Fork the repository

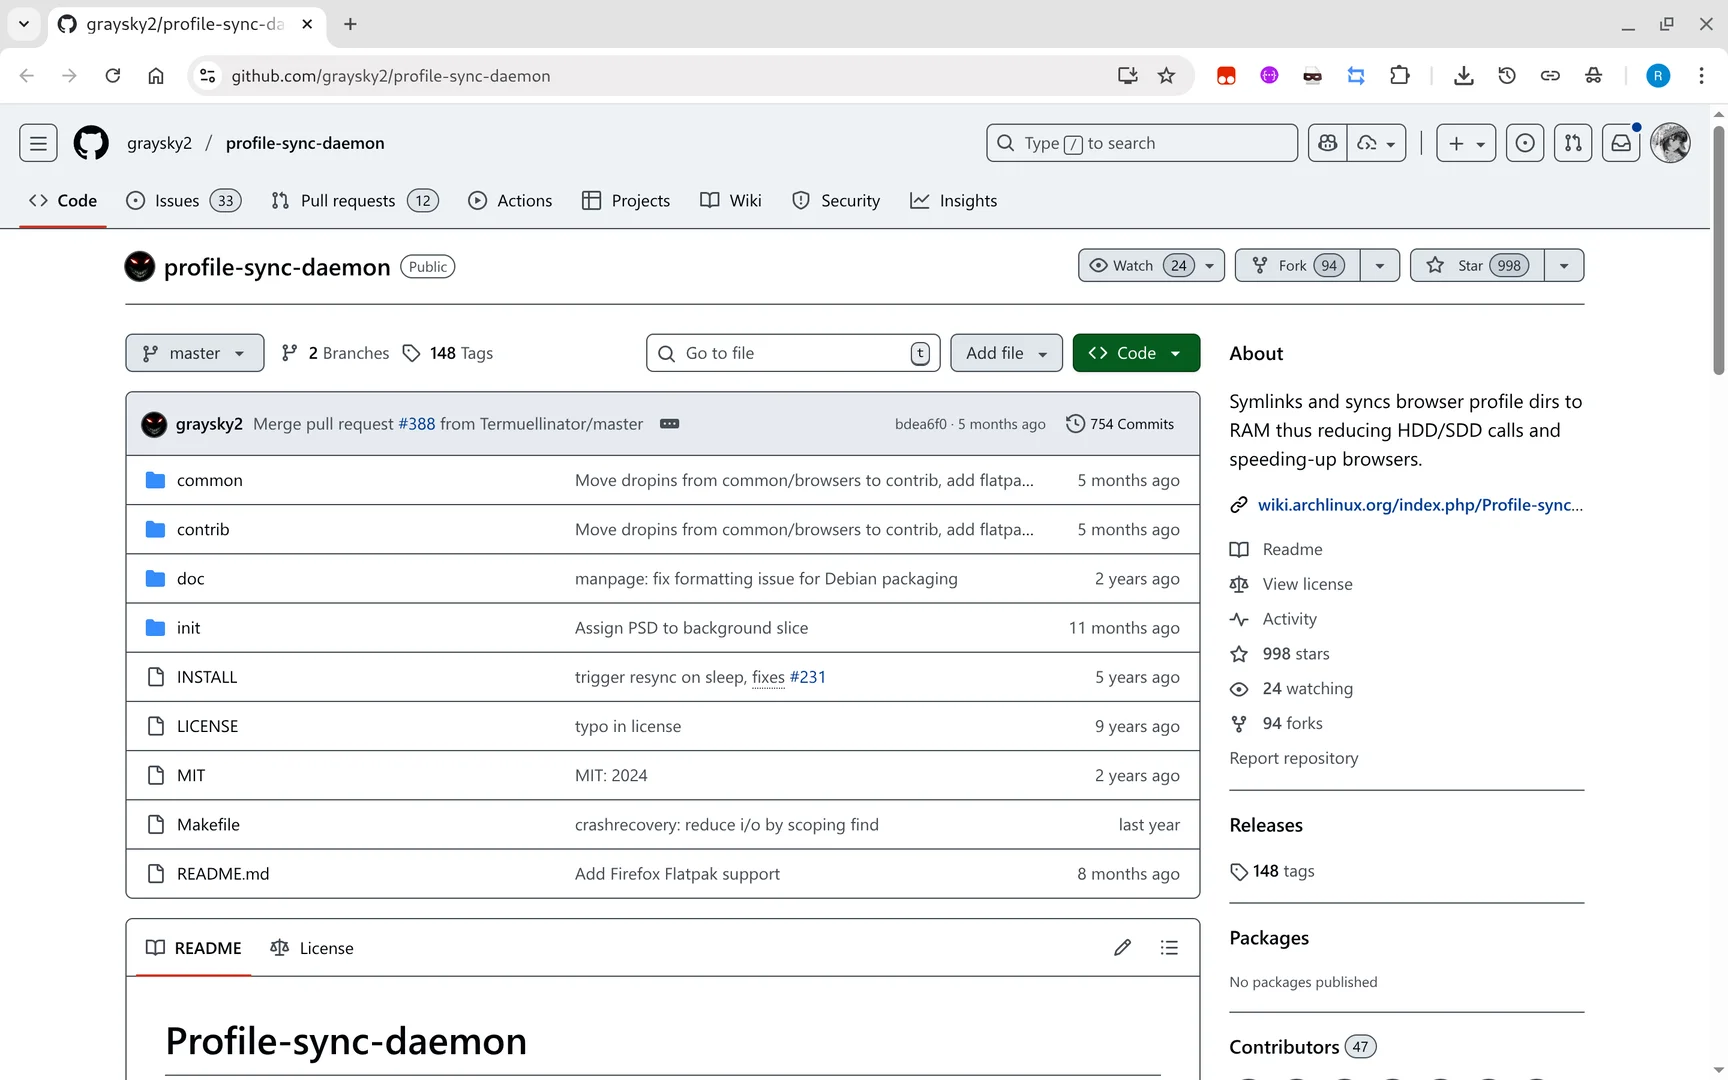[x=1298, y=266]
